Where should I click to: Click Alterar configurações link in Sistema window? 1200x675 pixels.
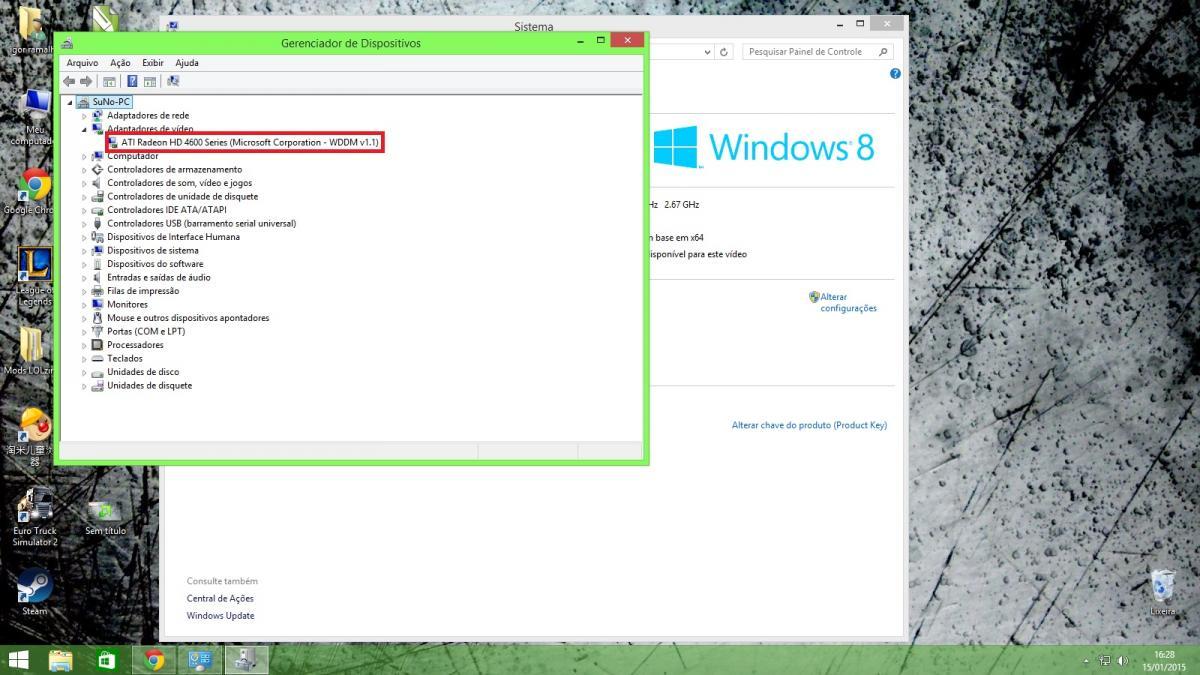pyautogui.click(x=848, y=303)
